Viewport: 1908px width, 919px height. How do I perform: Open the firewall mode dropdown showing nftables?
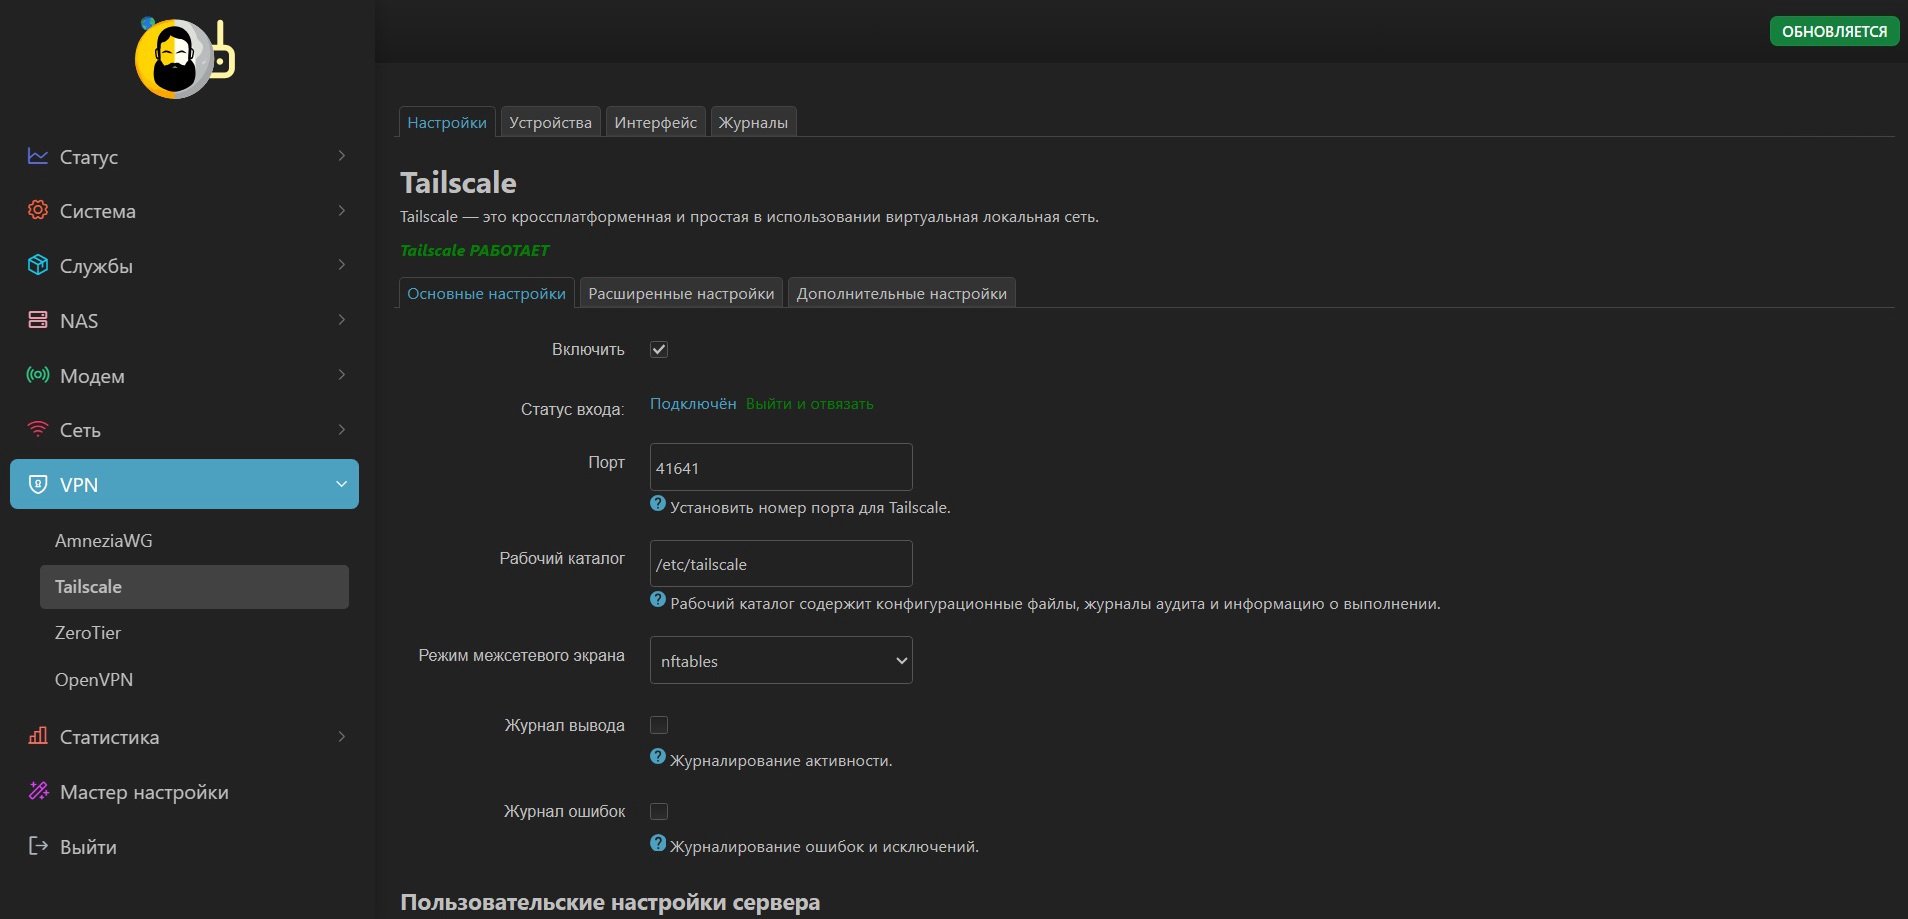[x=781, y=660]
